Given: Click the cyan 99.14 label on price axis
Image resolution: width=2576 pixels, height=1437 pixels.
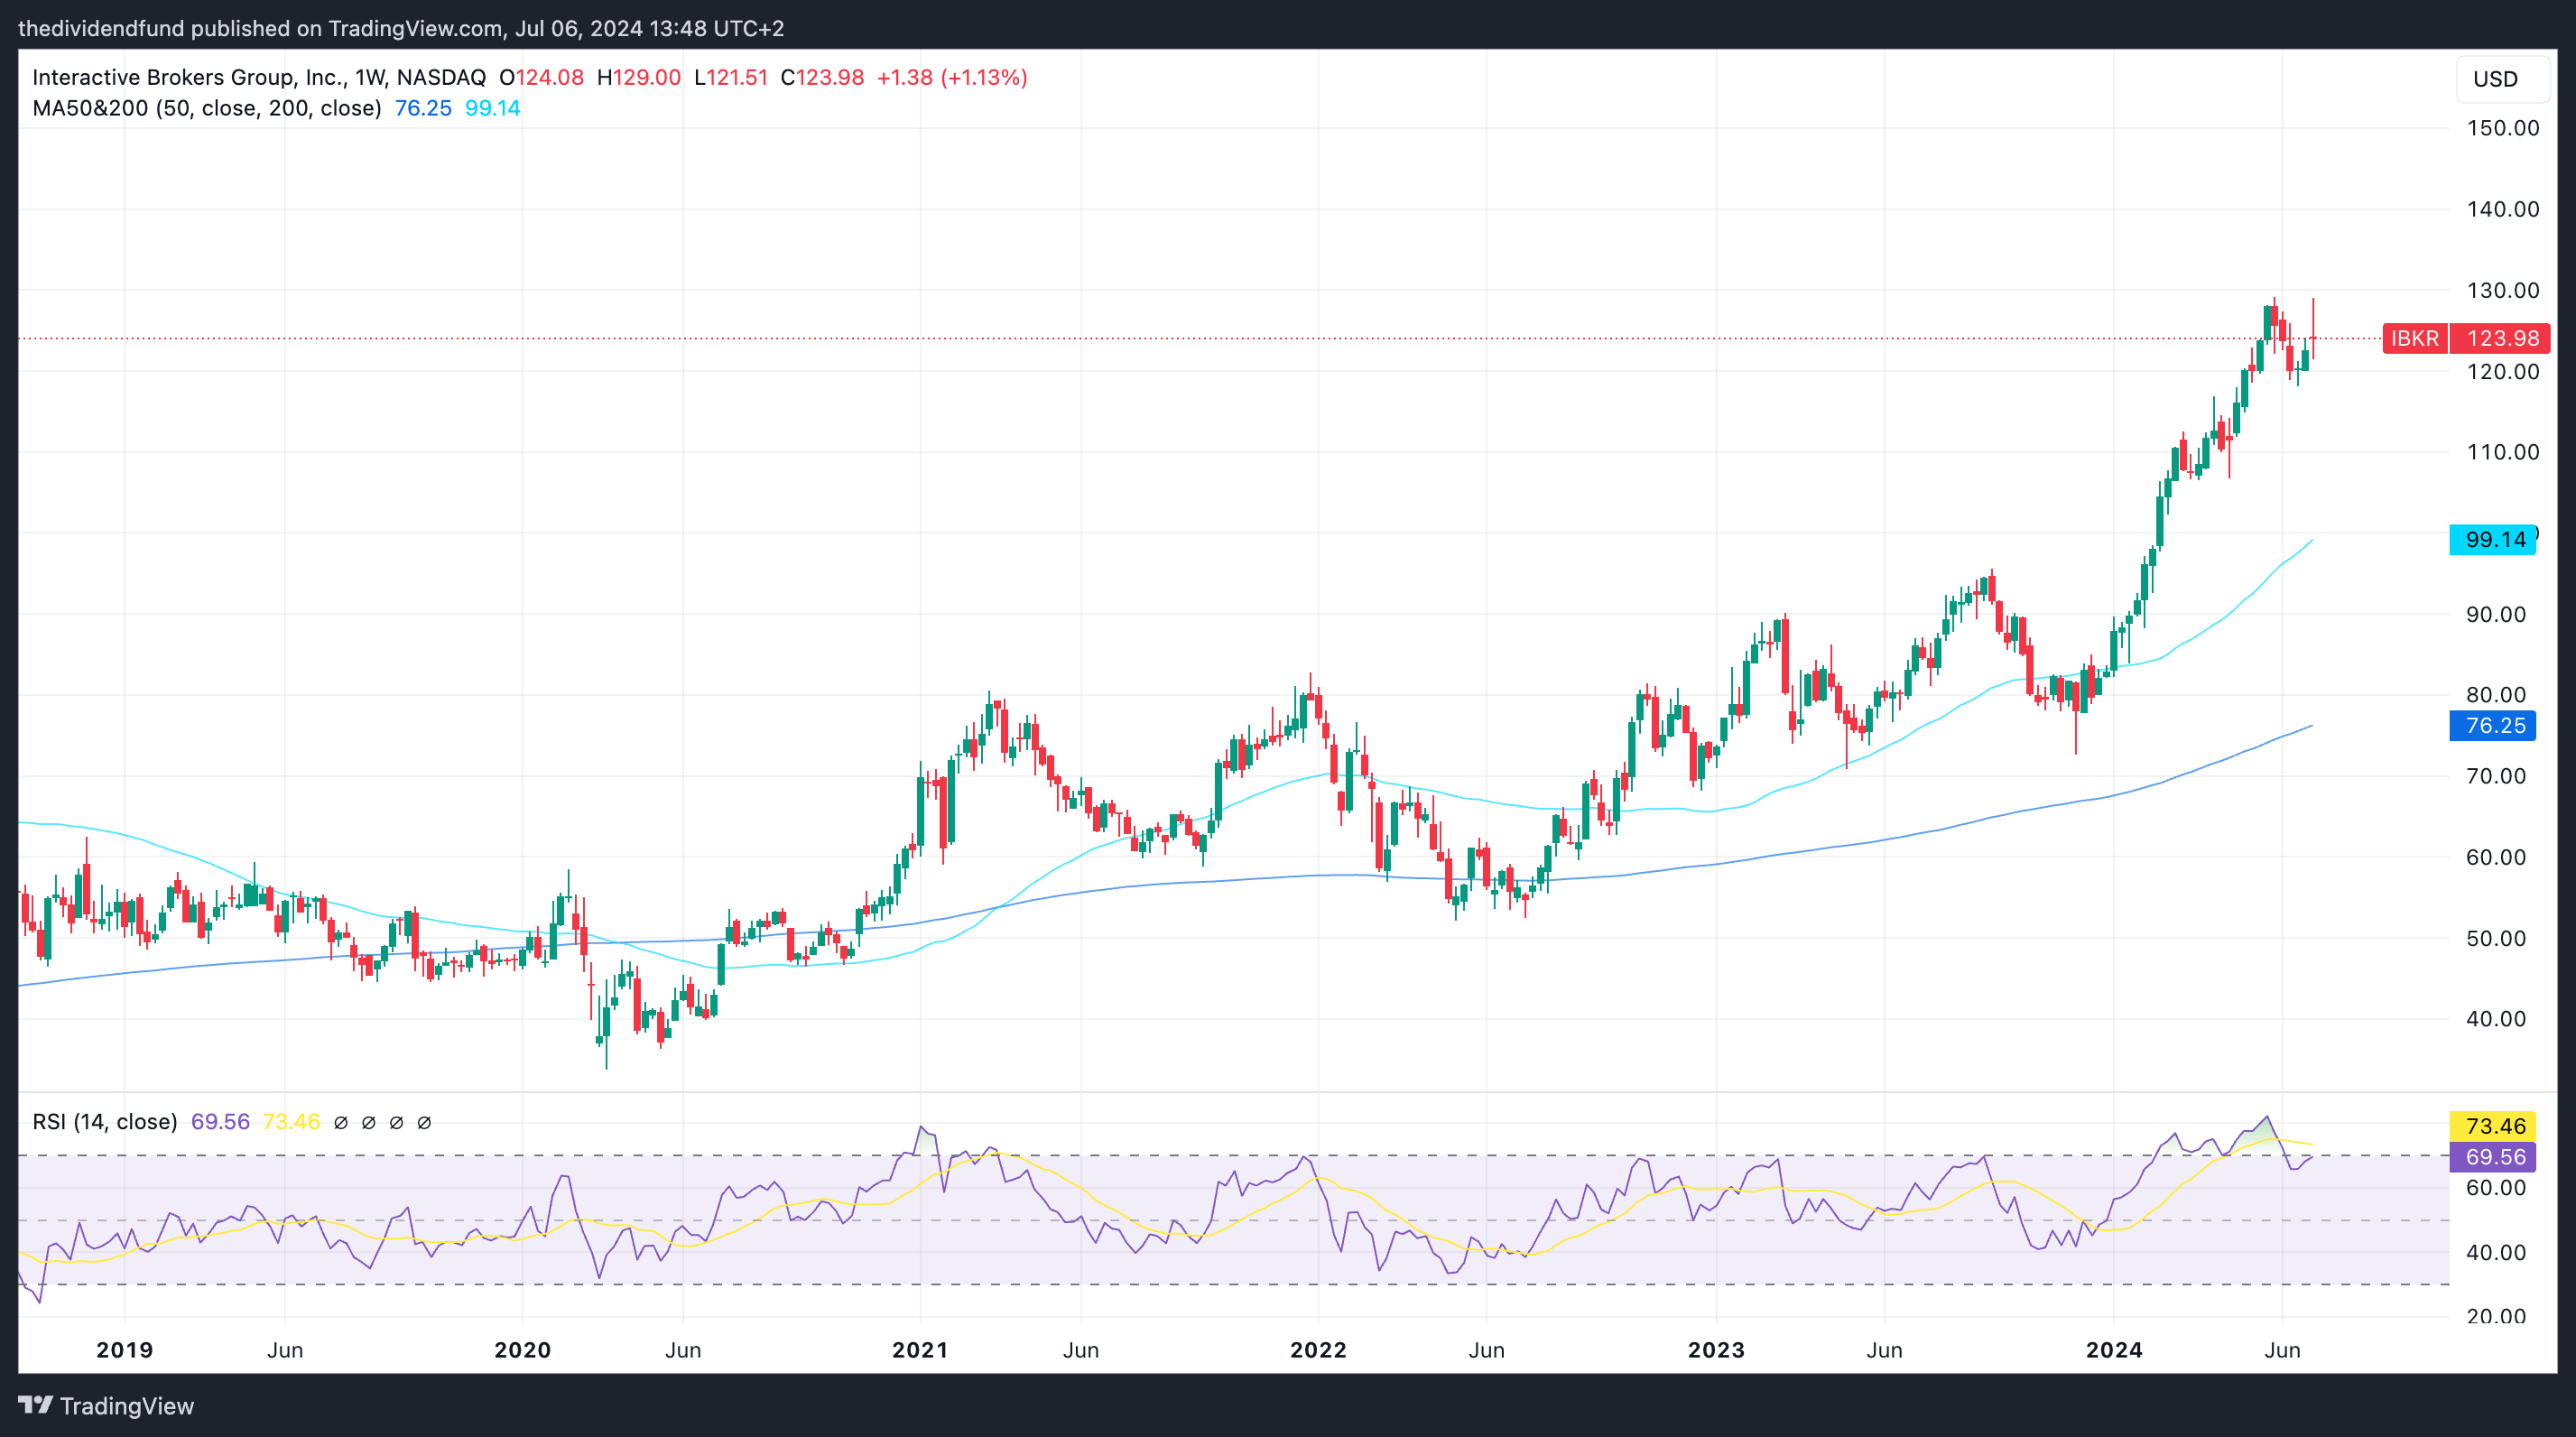Looking at the screenshot, I should tap(2493, 540).
